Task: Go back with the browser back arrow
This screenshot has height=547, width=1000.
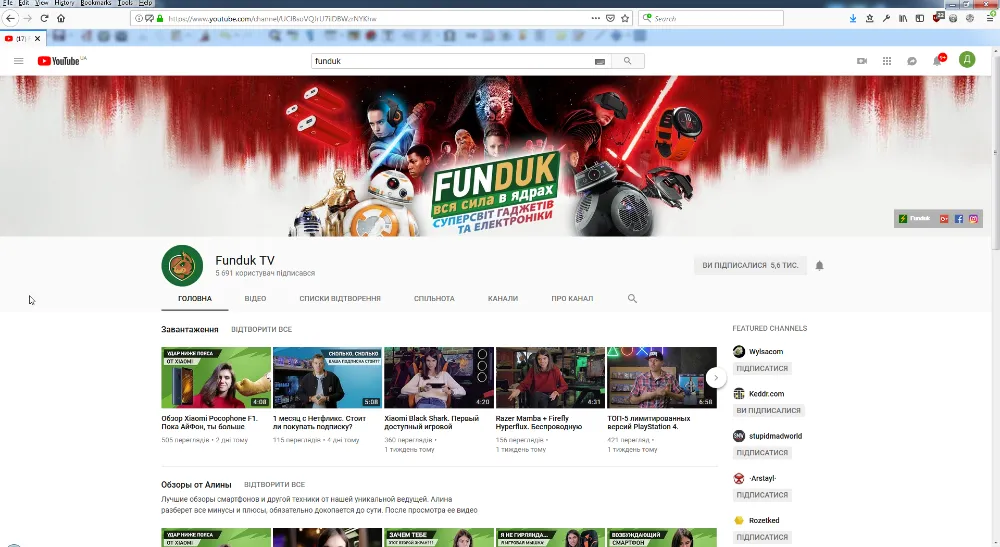Action: (10, 18)
